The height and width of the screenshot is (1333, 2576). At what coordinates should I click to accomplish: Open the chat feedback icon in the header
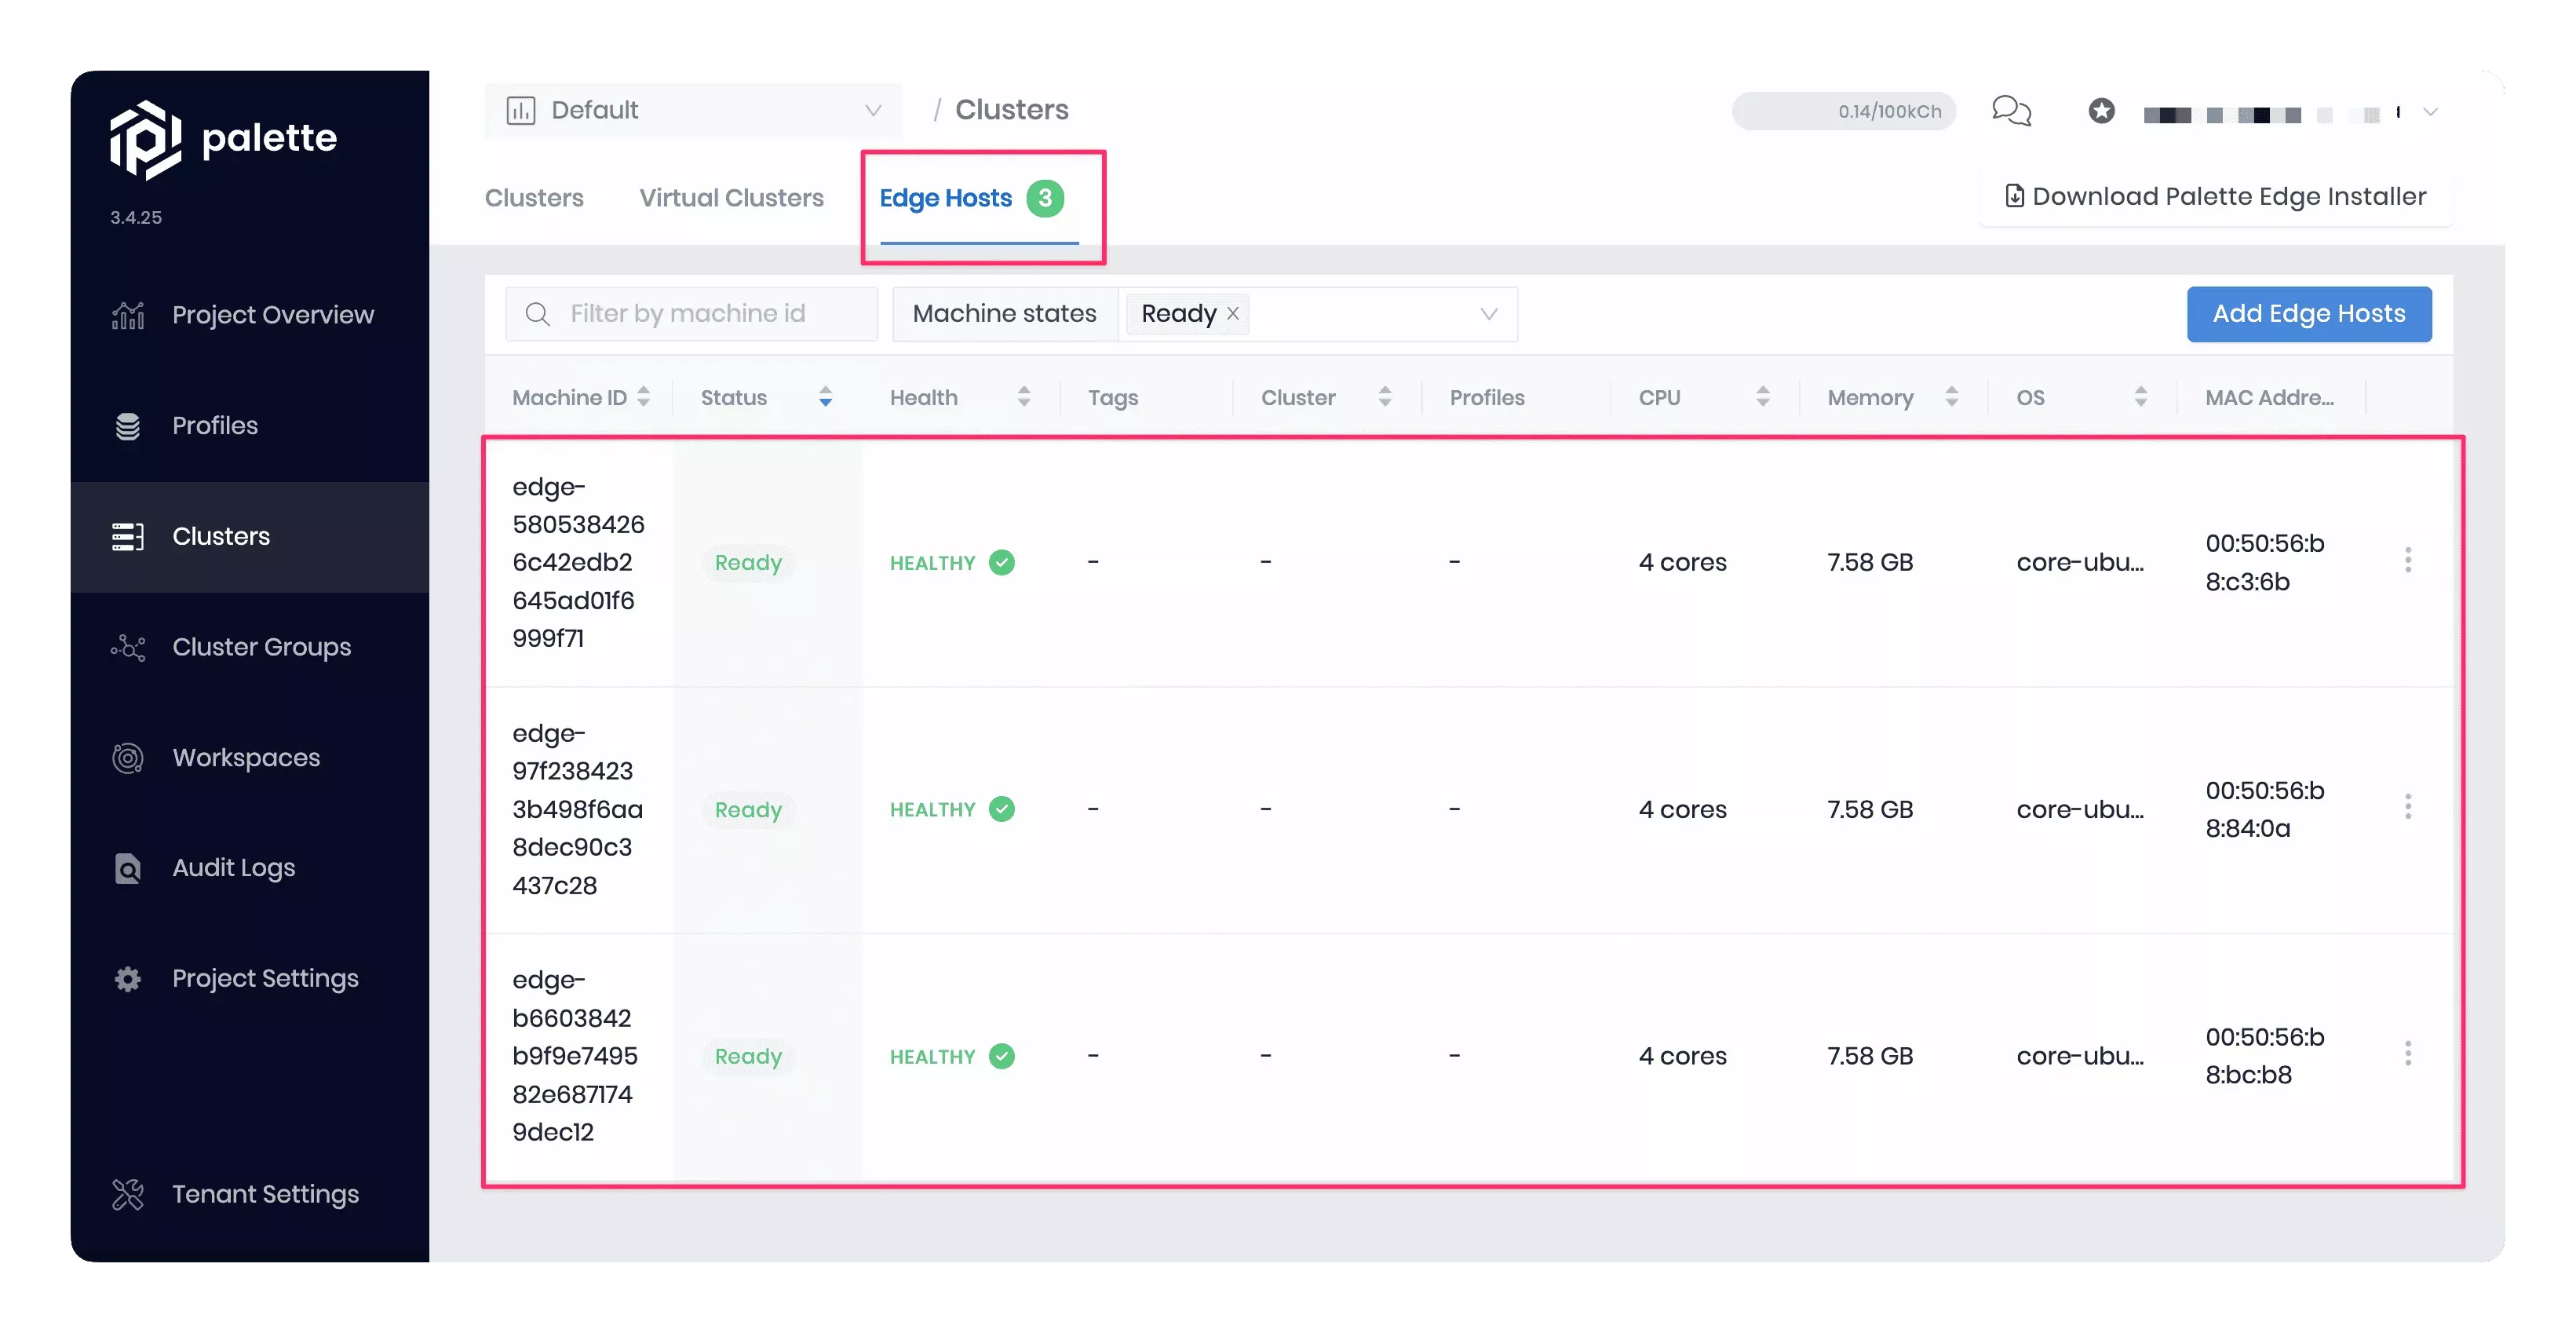(2011, 111)
